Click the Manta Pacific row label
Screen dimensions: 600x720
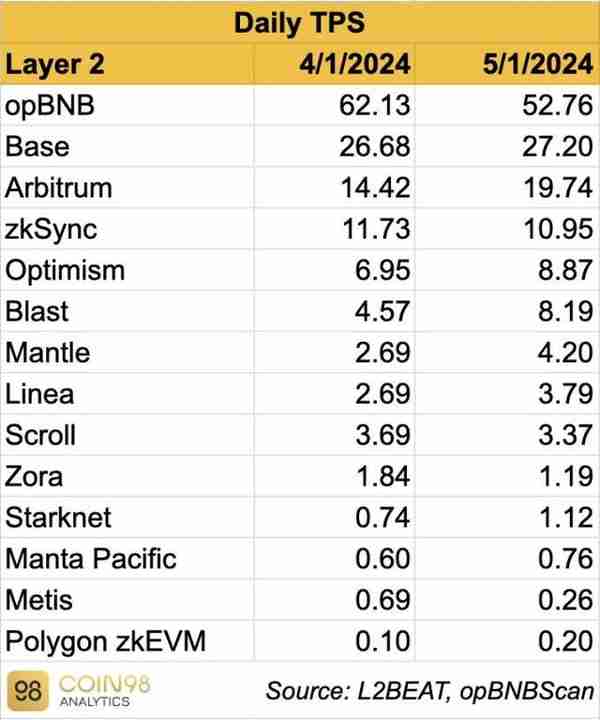(x=91, y=559)
